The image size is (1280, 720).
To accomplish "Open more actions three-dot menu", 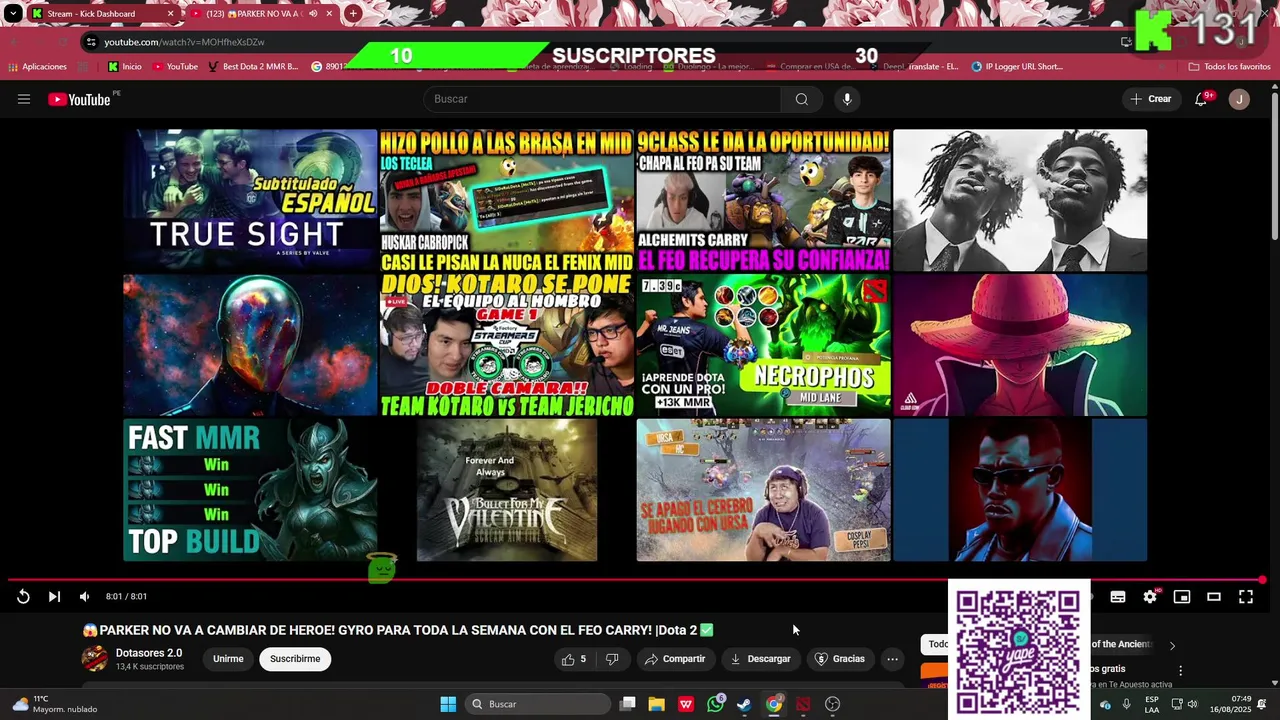I will (892, 659).
